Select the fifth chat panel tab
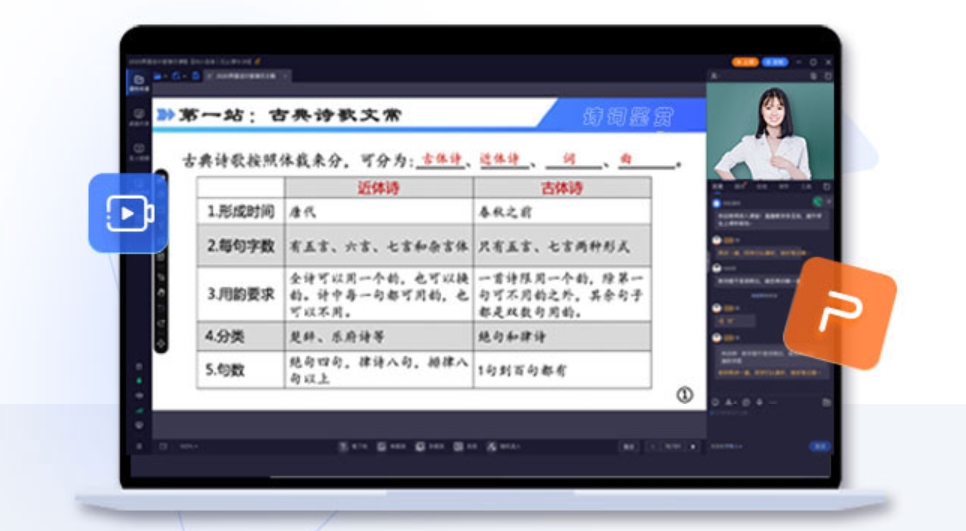The height and width of the screenshot is (531, 966). [805, 186]
